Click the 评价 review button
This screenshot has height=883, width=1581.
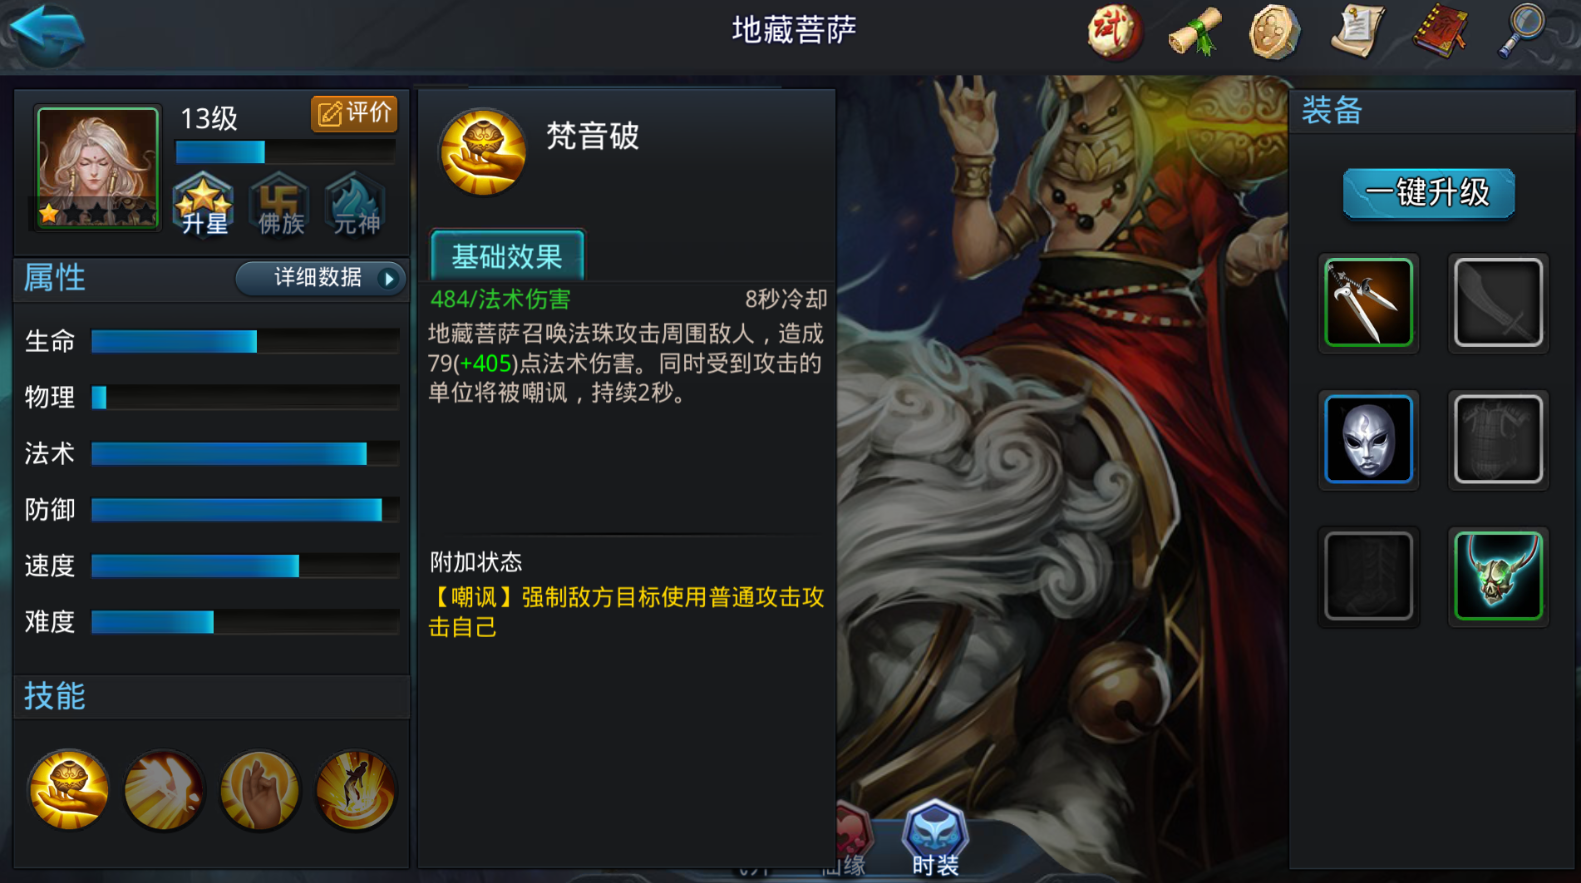pos(354,113)
